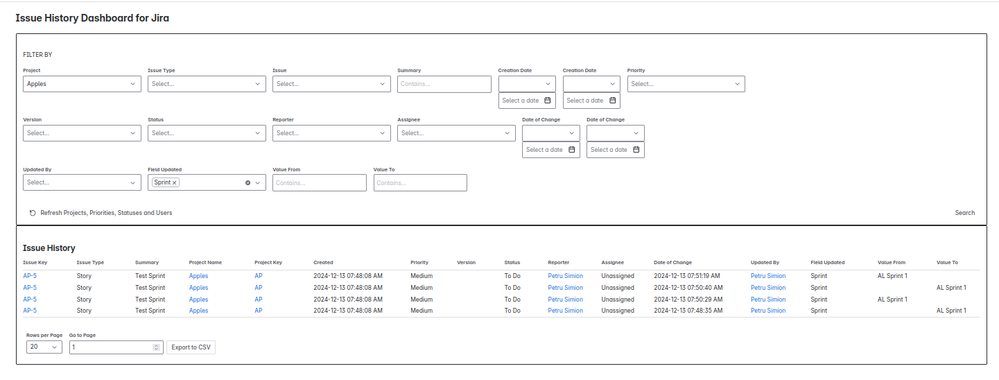Open AP project key link in the 07:50:29 AM row
999x380 pixels.
coord(258,299)
